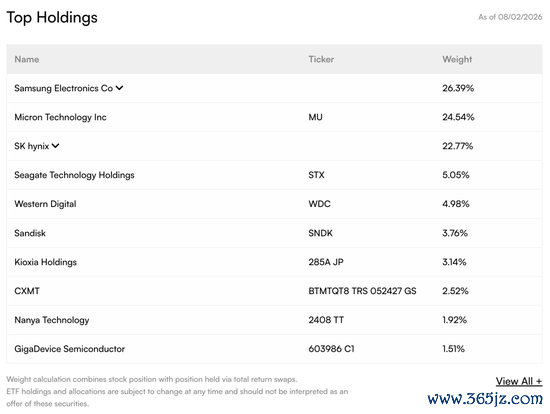550x414 pixels.
Task: Expand the SK hynix chevron
Action: tap(55, 146)
